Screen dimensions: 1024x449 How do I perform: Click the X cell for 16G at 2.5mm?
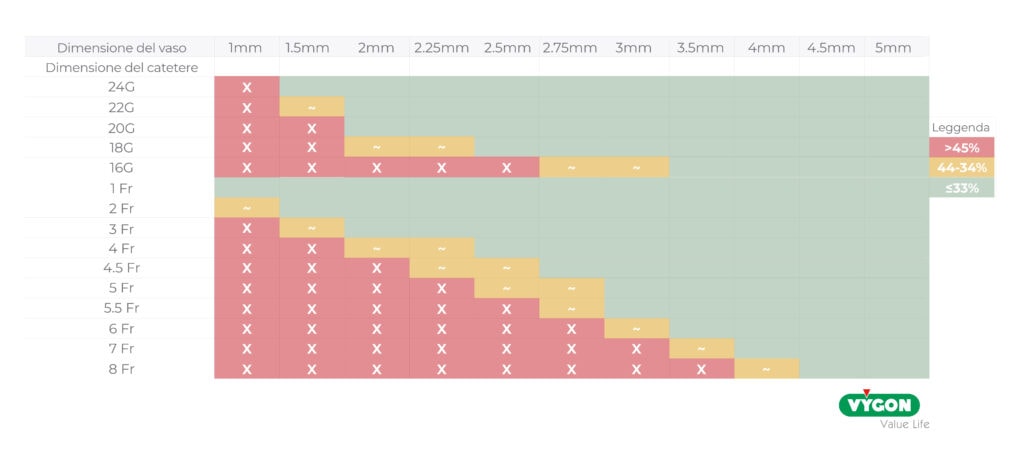506,168
